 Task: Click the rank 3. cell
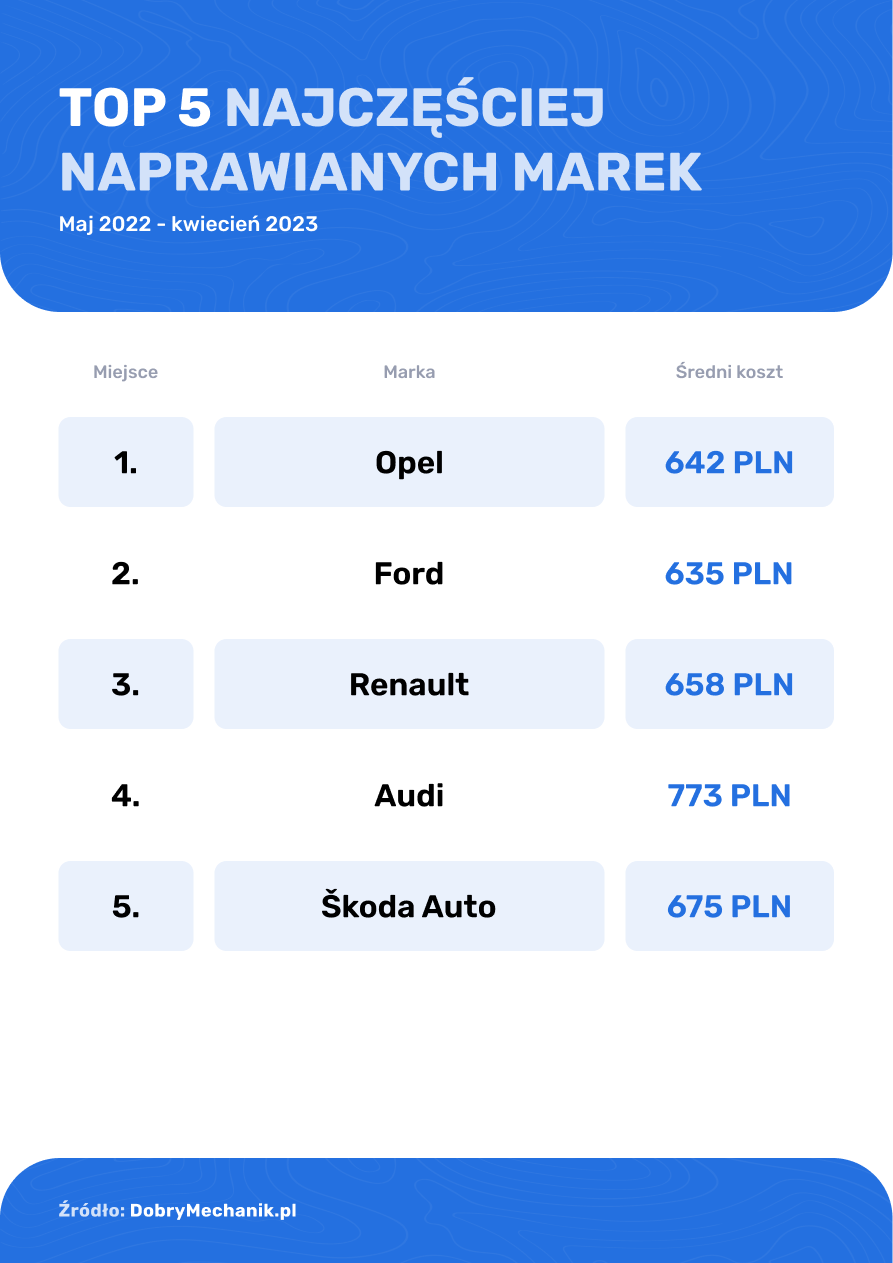click(126, 684)
